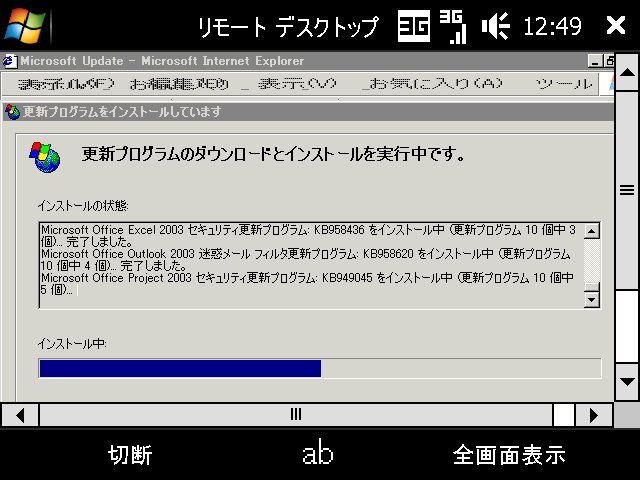
Task: Close Remote Desktop with the X button
Action: (616, 26)
